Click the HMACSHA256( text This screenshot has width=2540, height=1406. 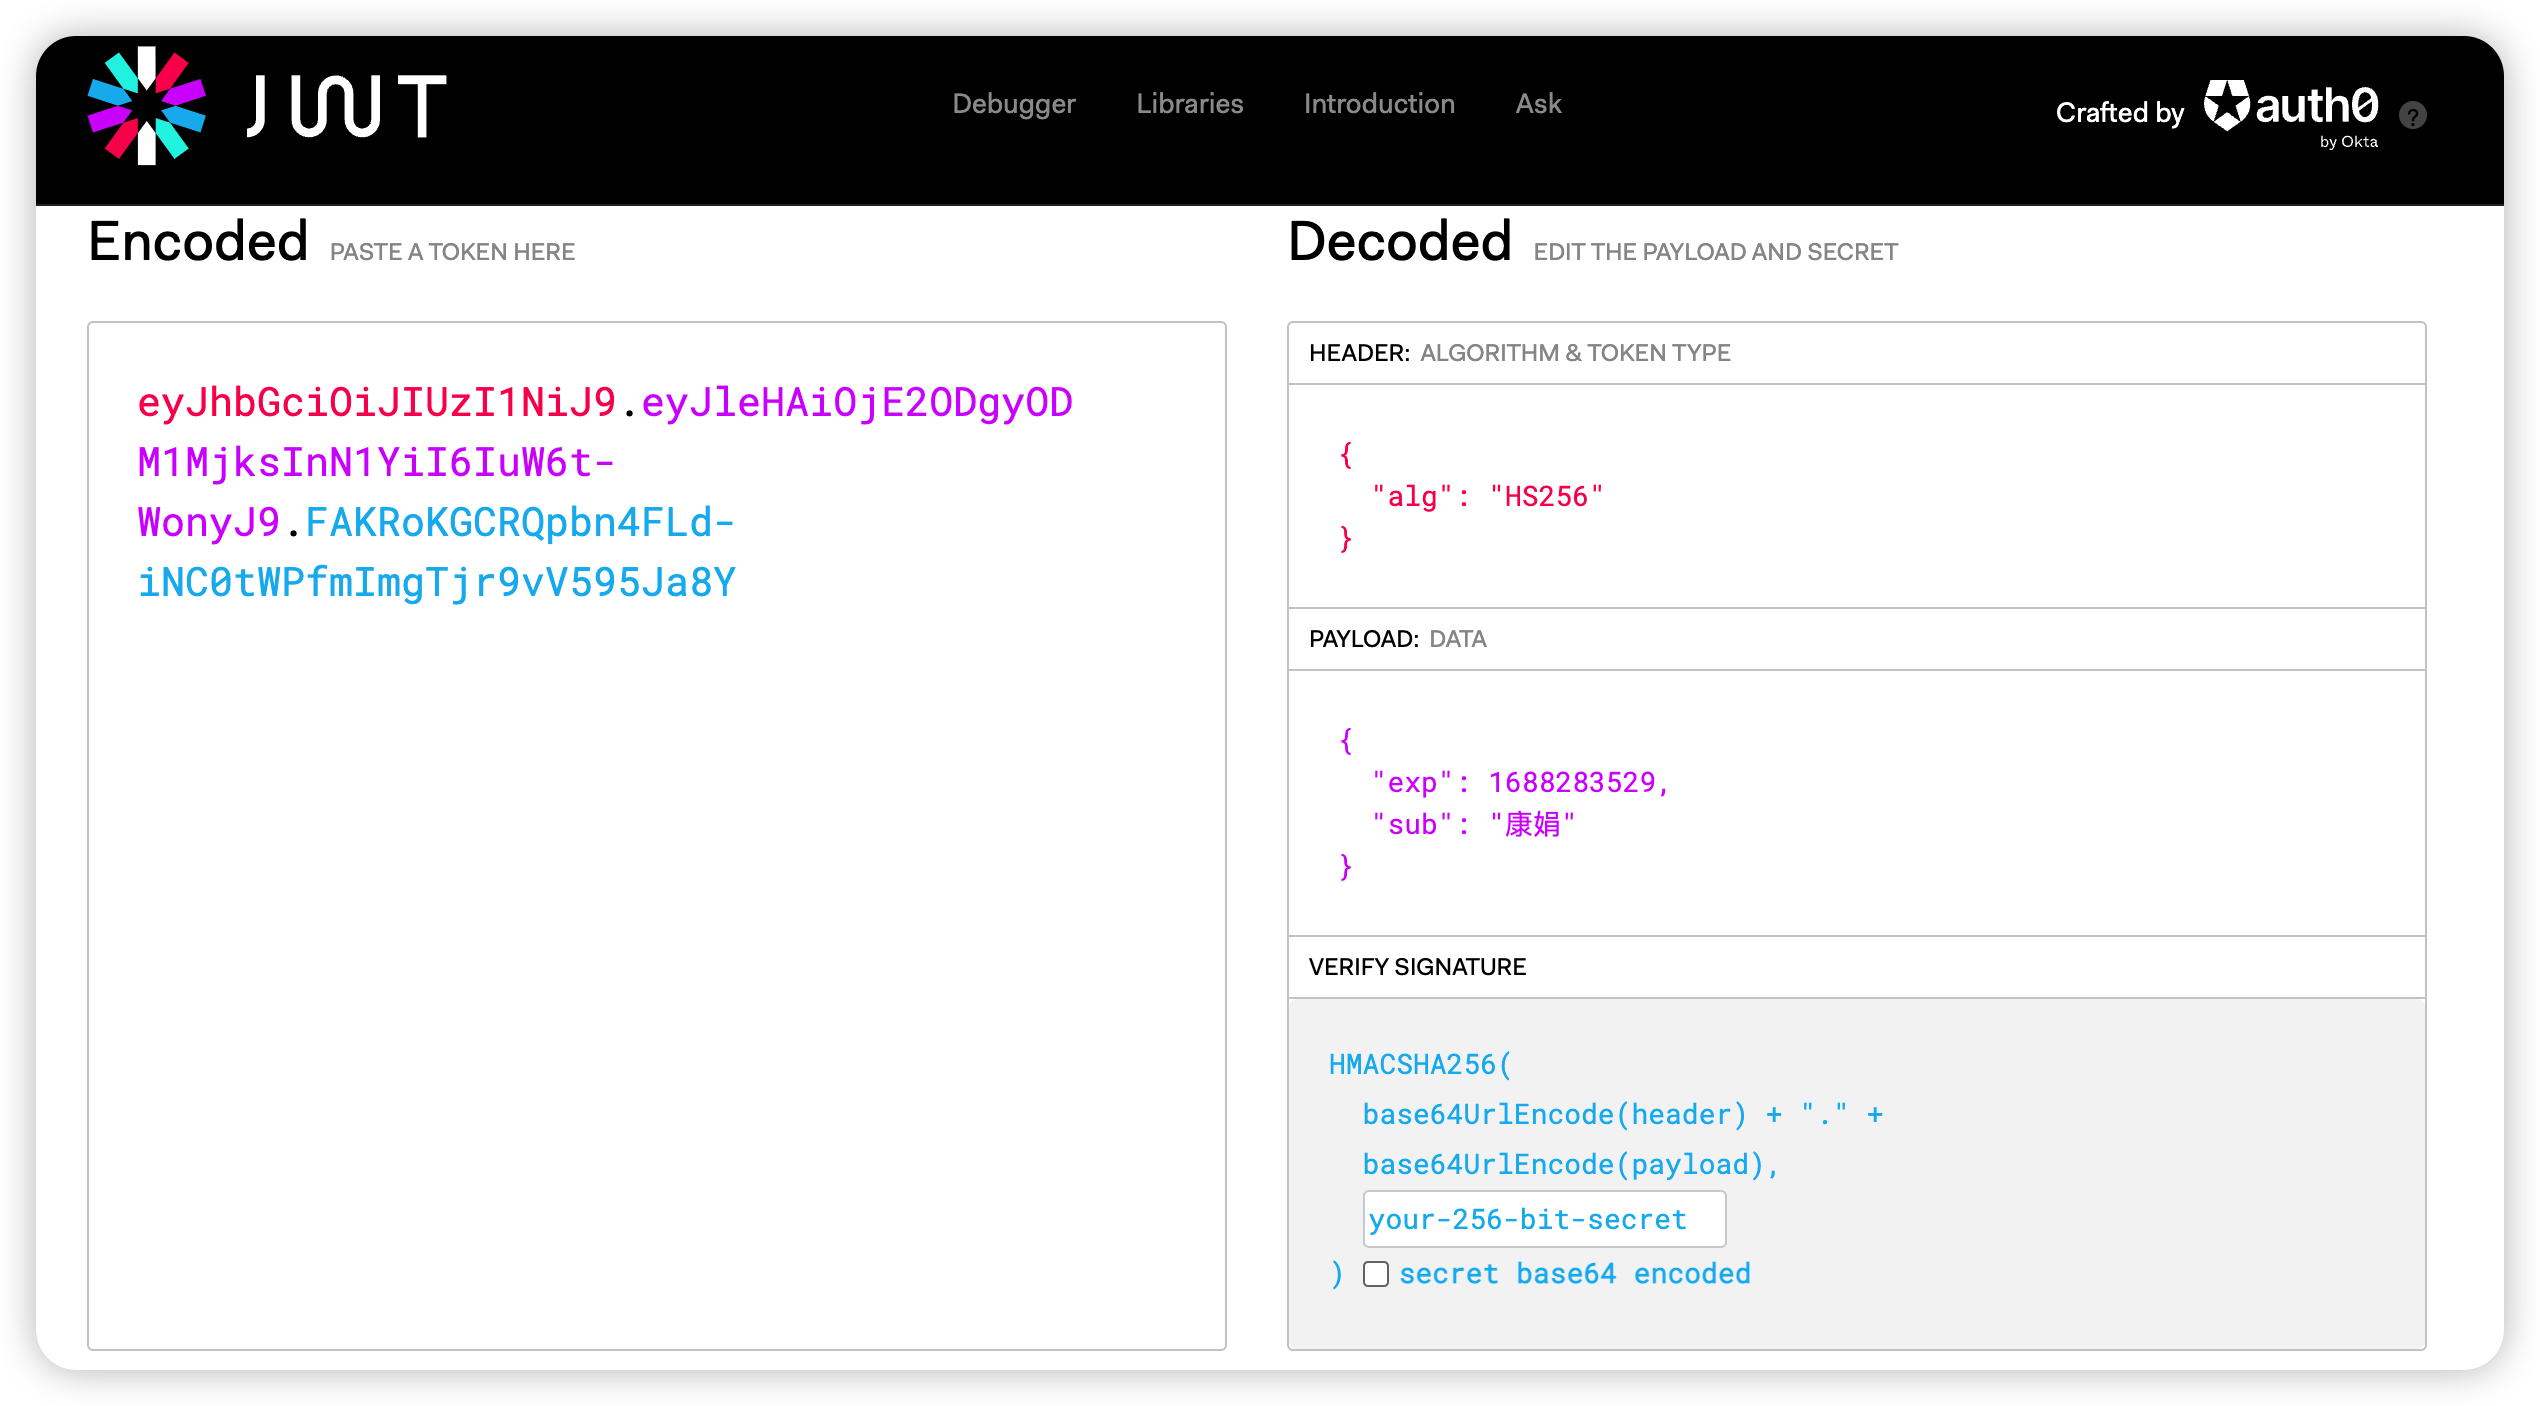click(x=1420, y=1064)
